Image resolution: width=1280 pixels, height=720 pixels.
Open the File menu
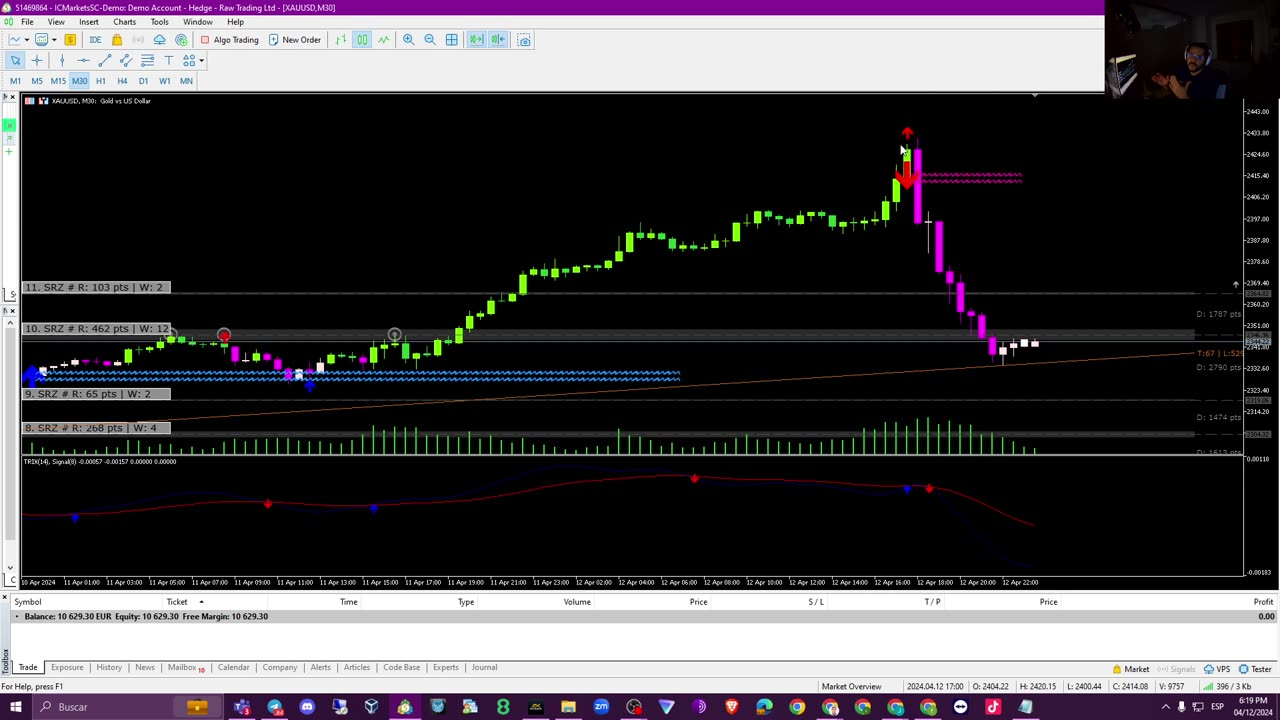coord(27,22)
